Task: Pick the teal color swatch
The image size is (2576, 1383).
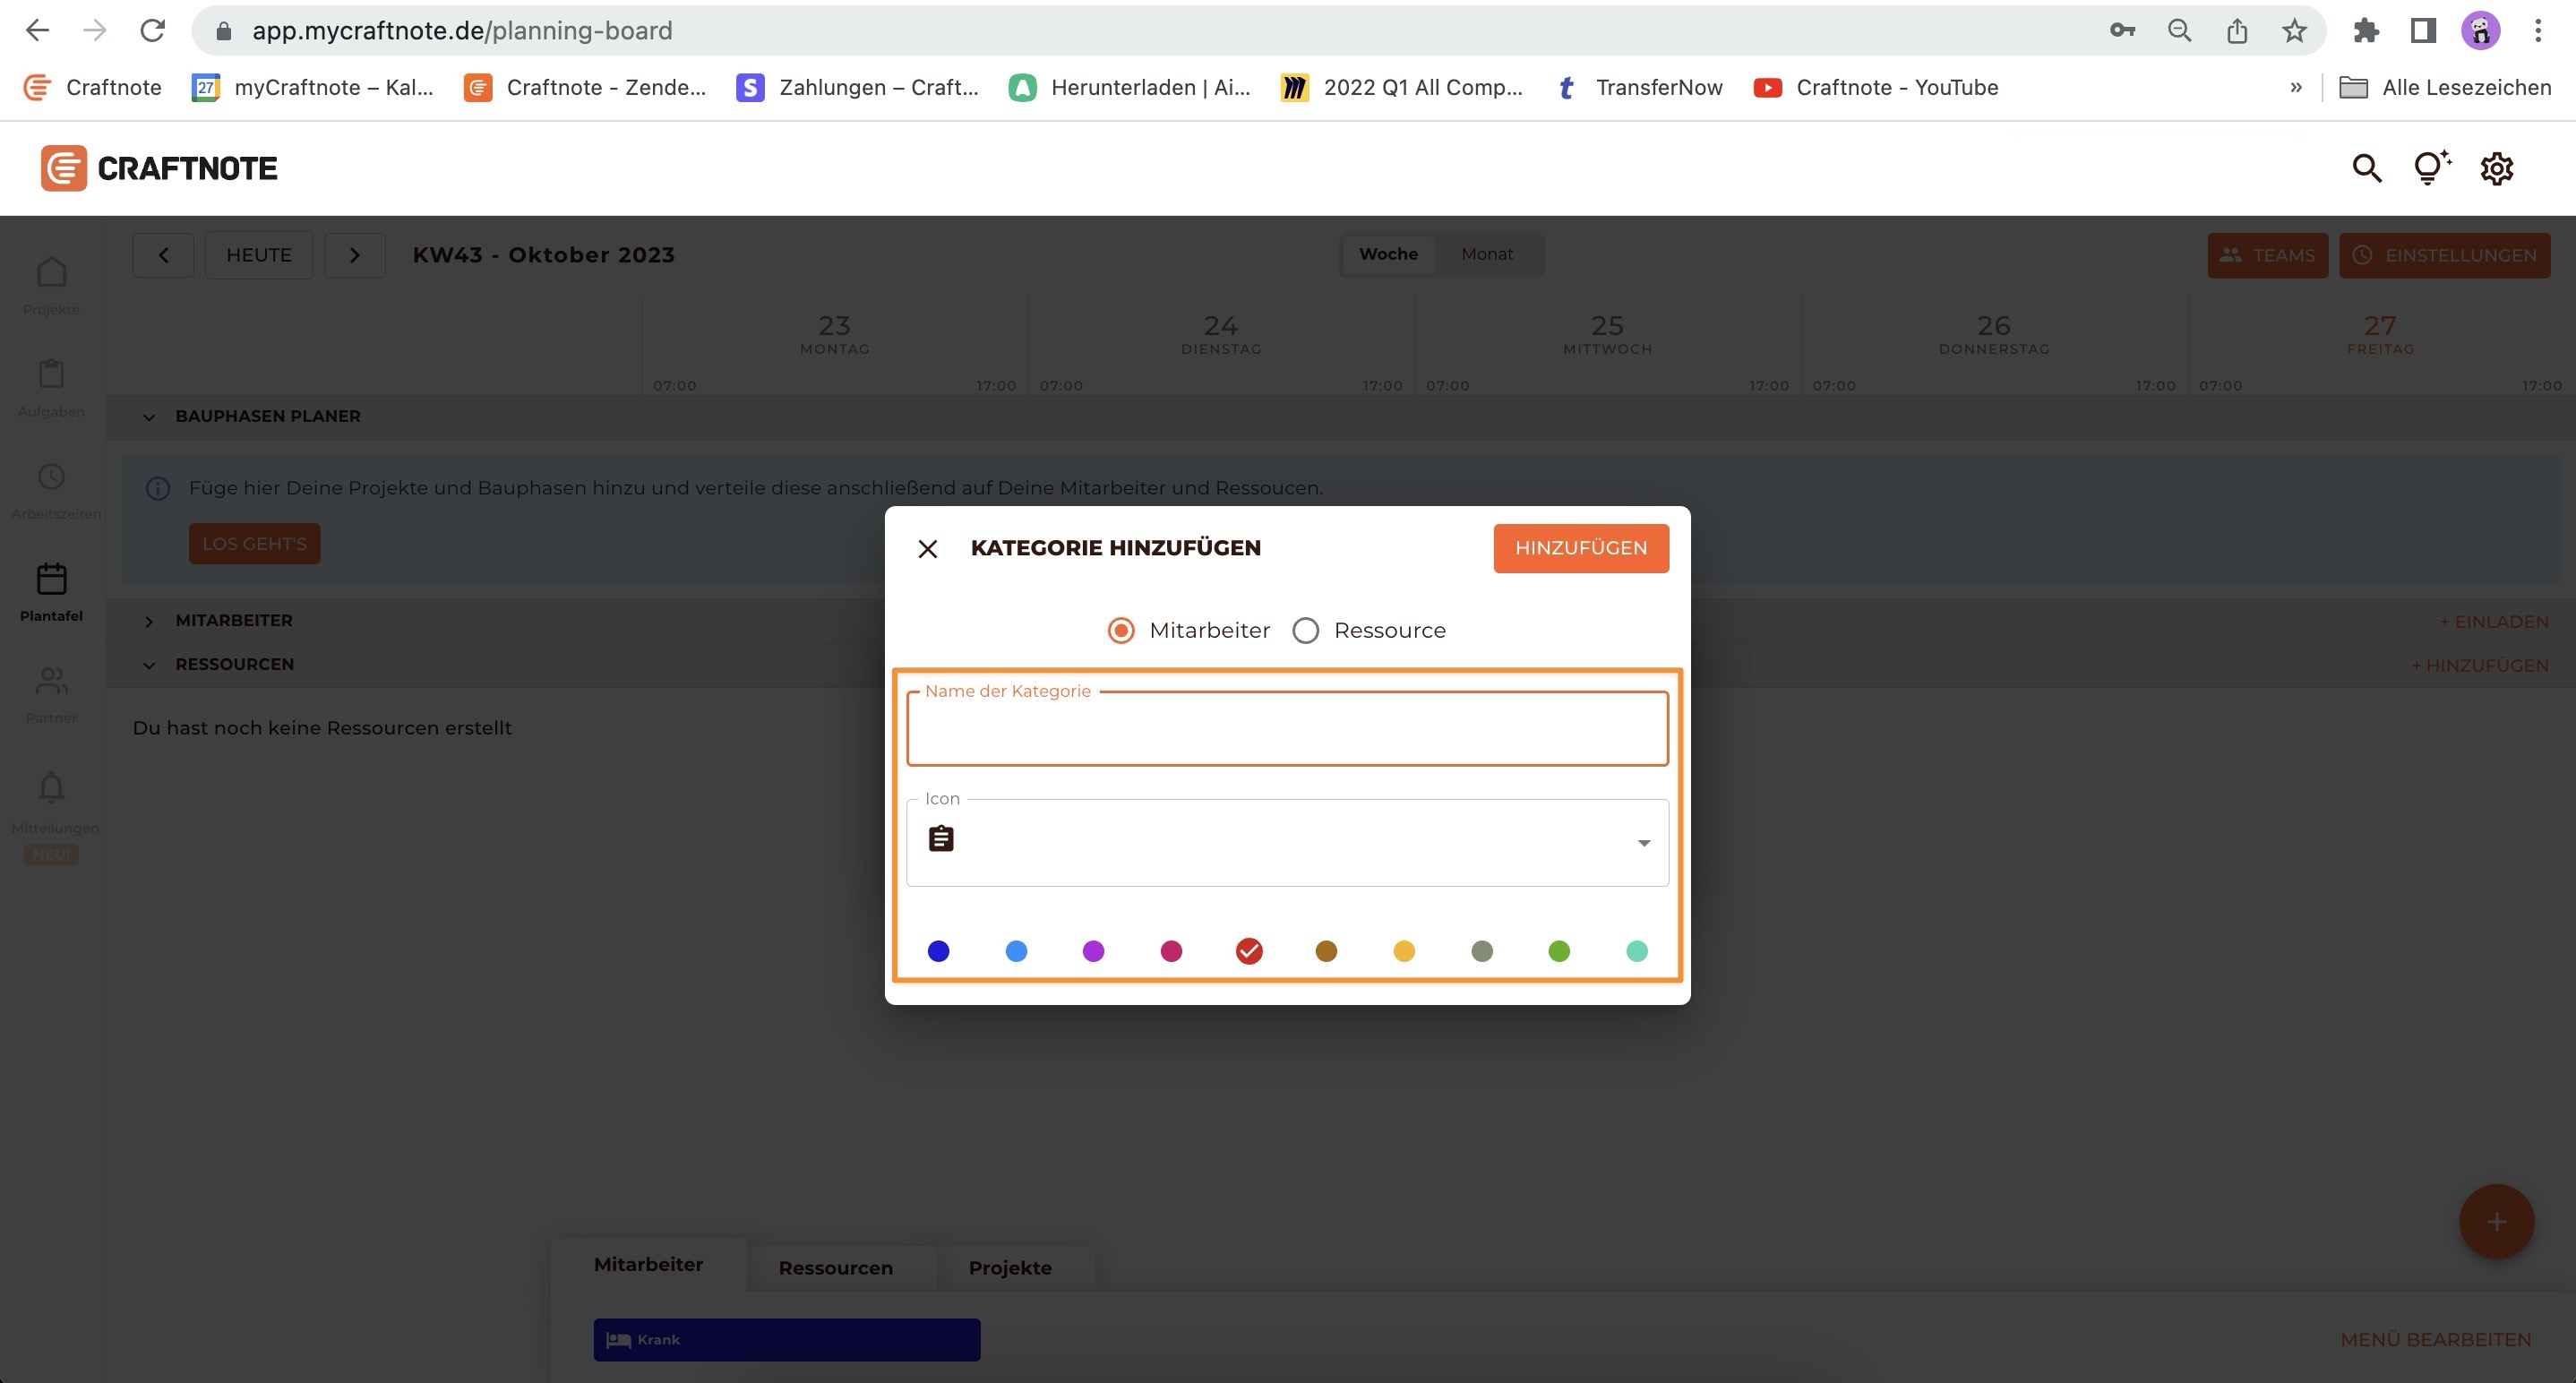Action: (1636, 951)
